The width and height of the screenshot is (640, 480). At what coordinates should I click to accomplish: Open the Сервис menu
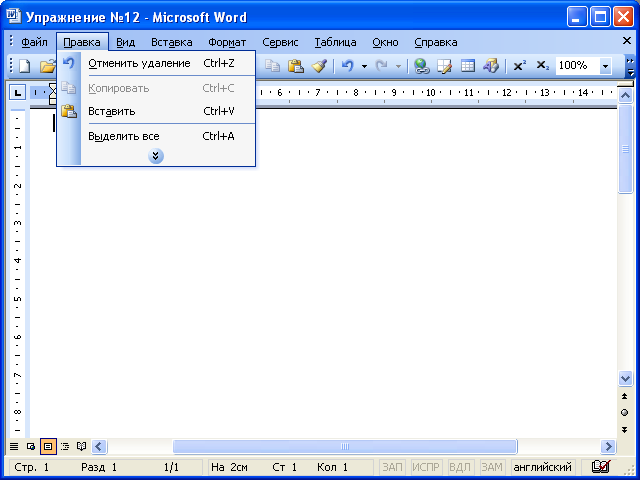(280, 42)
